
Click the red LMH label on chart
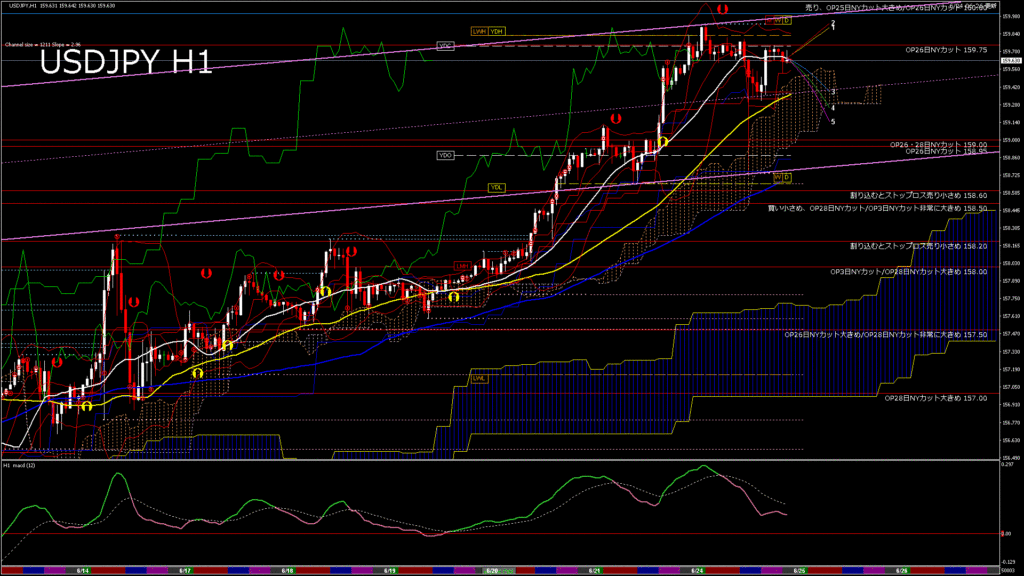pos(464,266)
